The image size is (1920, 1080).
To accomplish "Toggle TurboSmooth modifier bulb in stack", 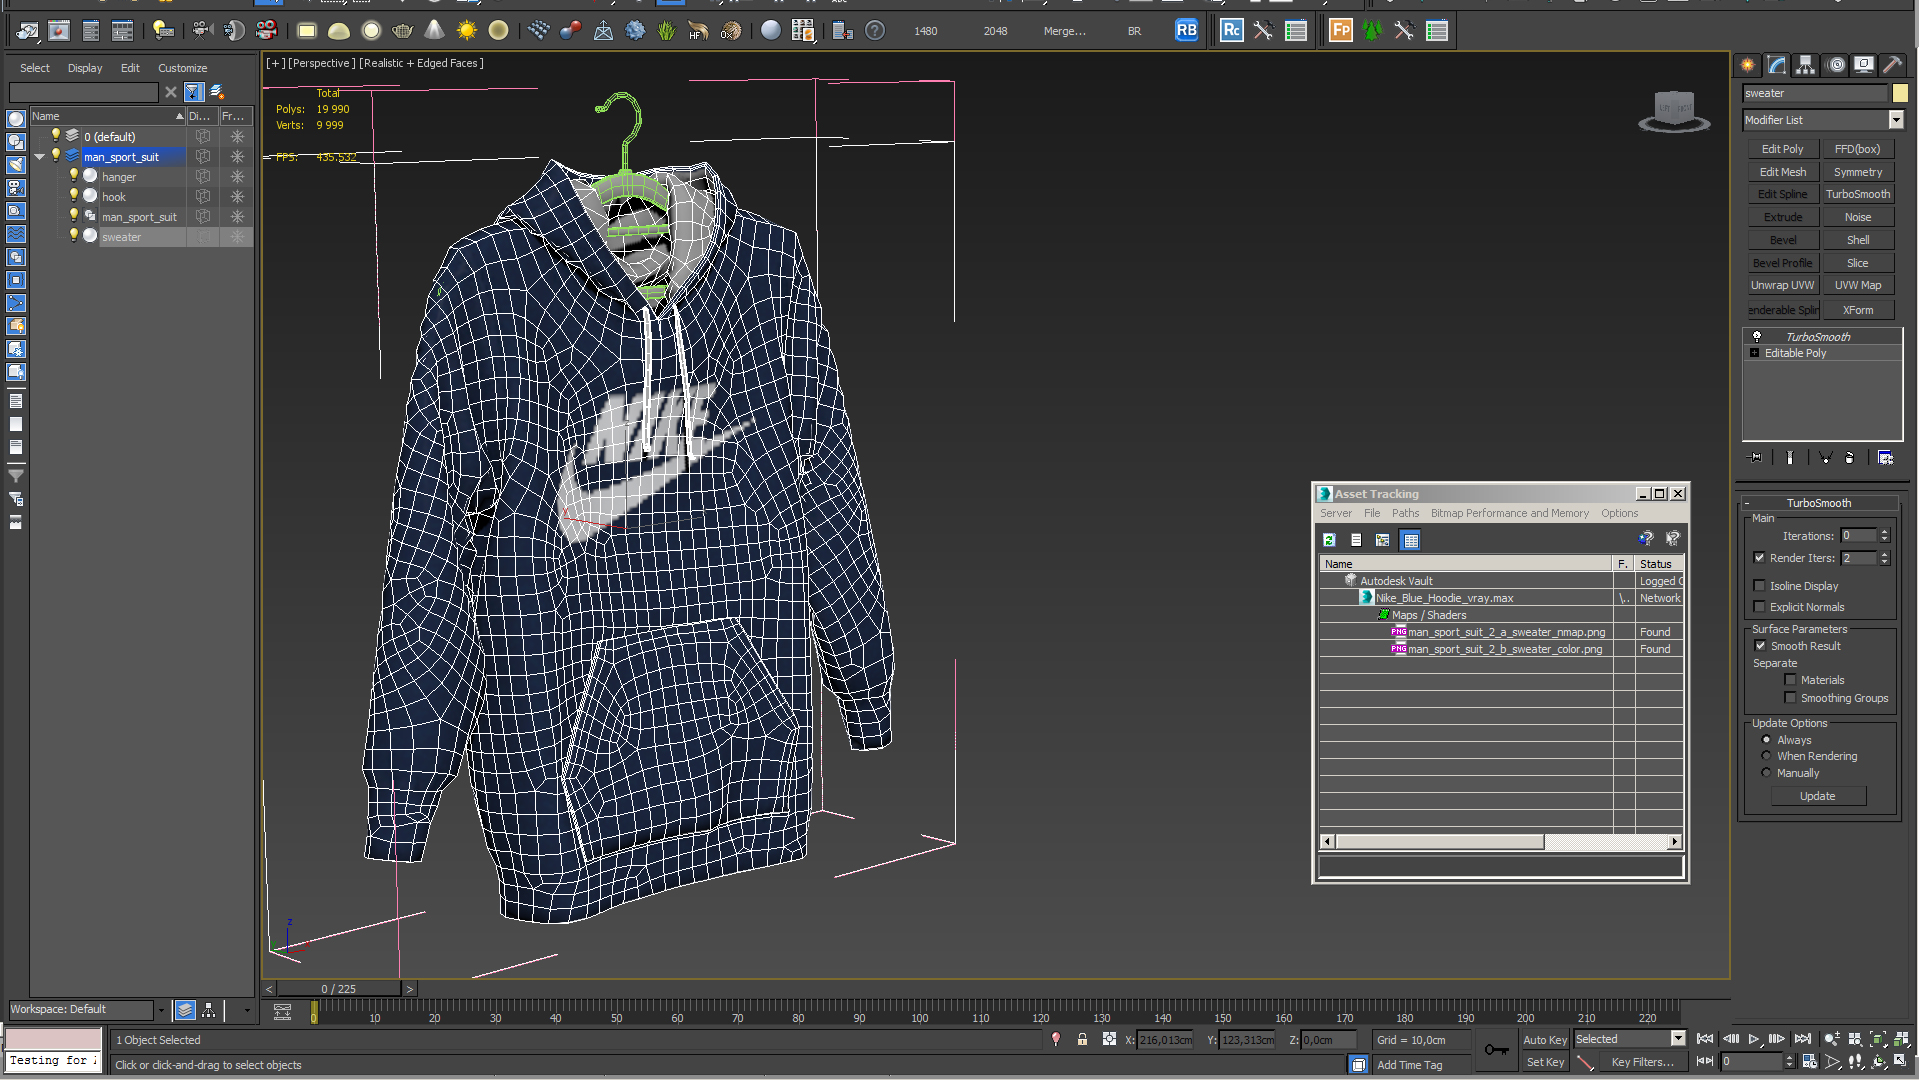I will point(1757,337).
